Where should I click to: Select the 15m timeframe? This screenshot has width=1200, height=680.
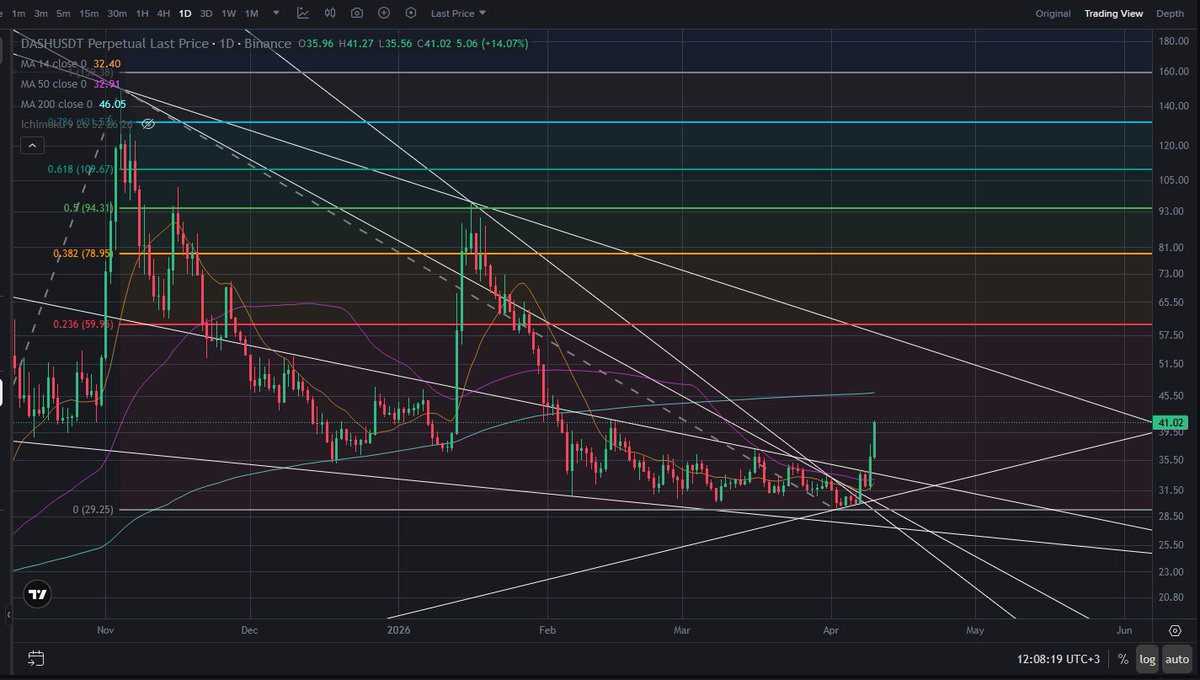pos(89,14)
